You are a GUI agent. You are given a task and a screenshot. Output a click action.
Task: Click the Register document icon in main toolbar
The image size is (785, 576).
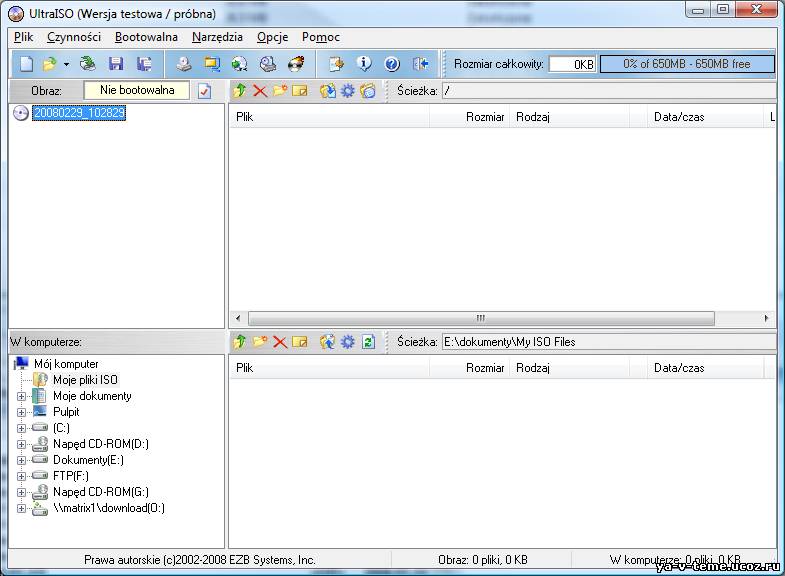click(x=336, y=64)
